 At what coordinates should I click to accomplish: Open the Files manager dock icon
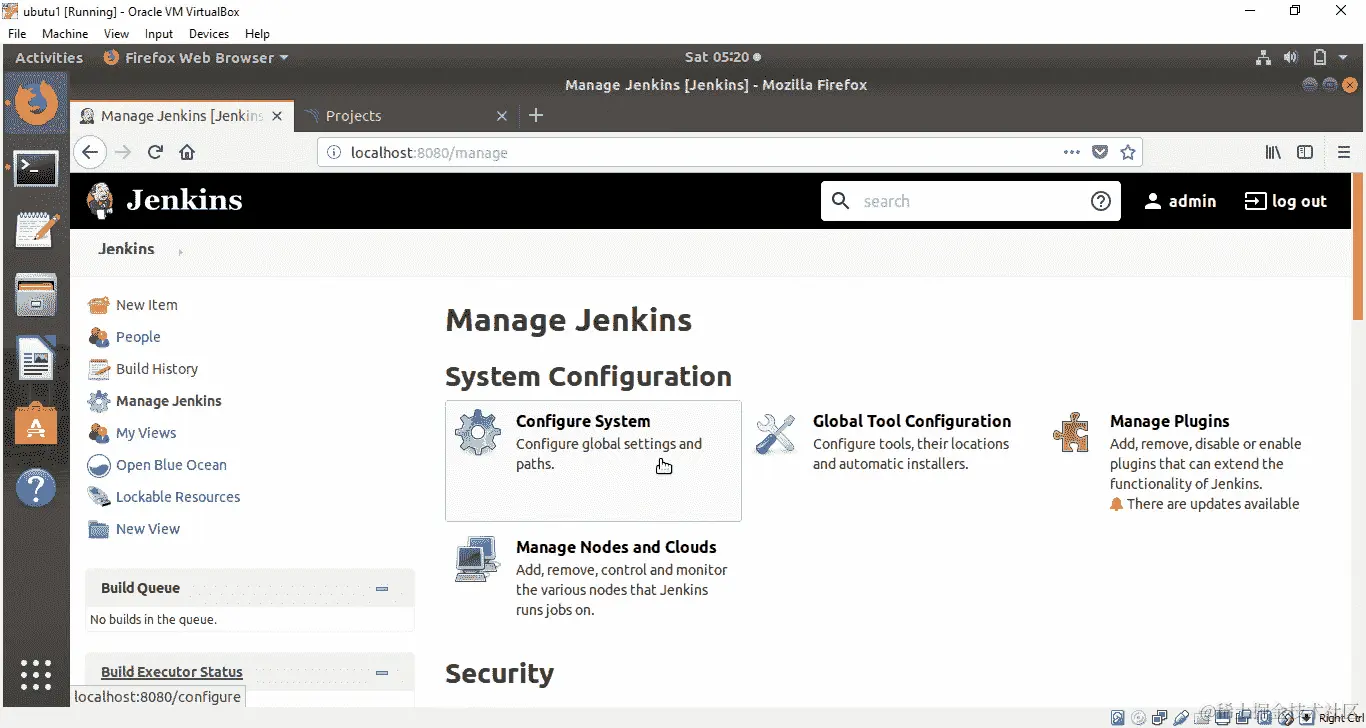pos(36,296)
